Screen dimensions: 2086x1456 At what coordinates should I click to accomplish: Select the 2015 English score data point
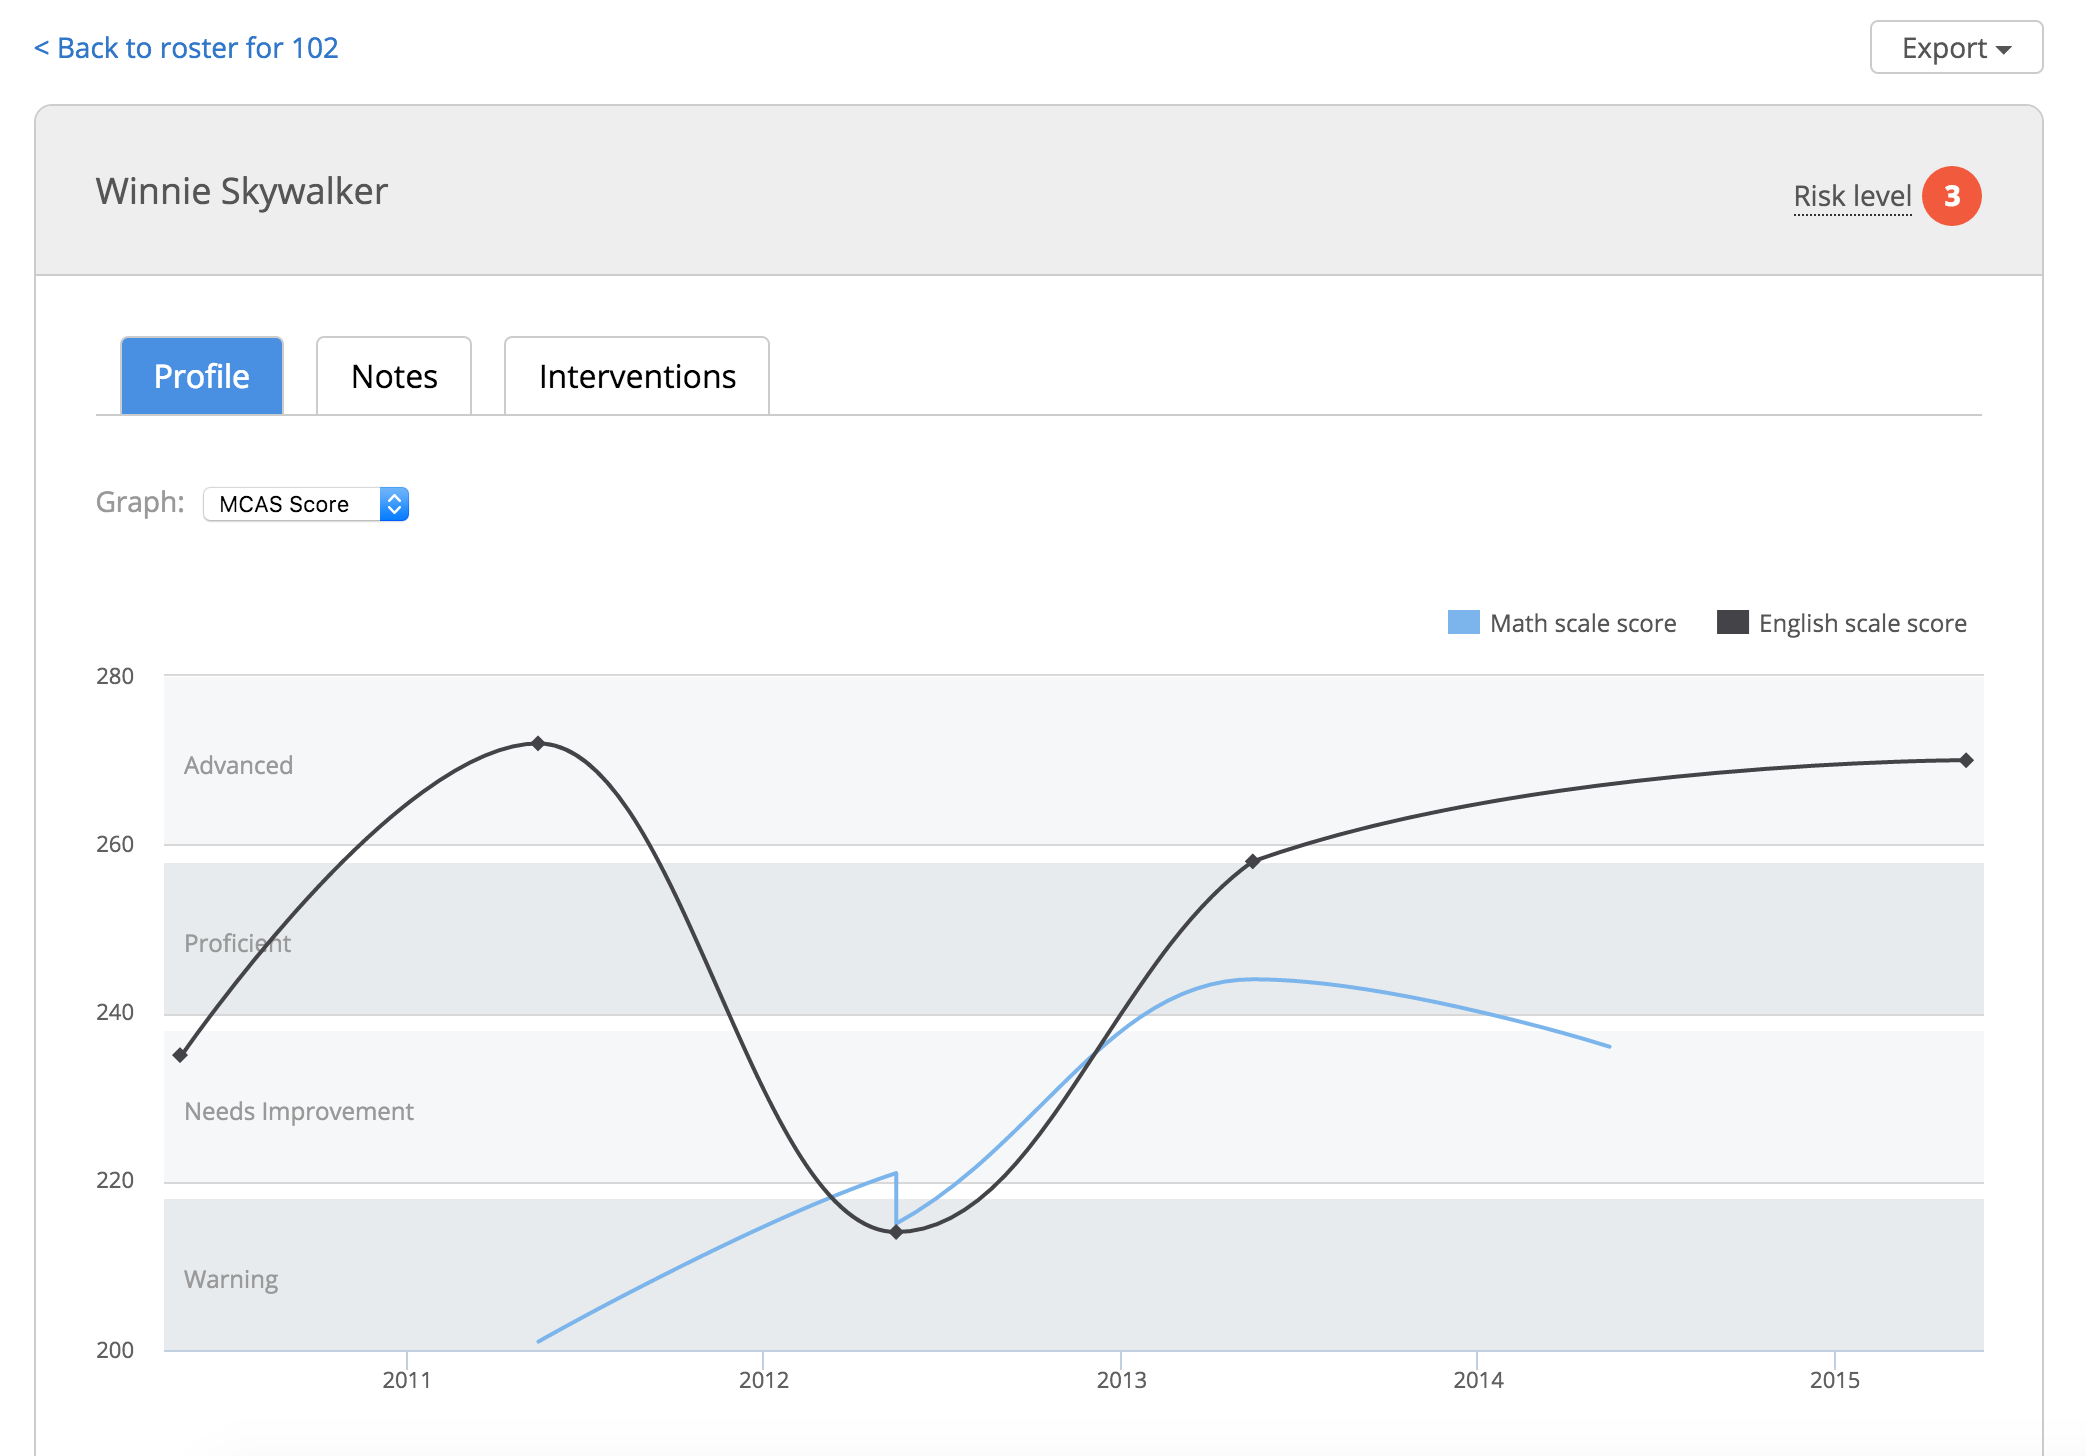coord(1966,760)
